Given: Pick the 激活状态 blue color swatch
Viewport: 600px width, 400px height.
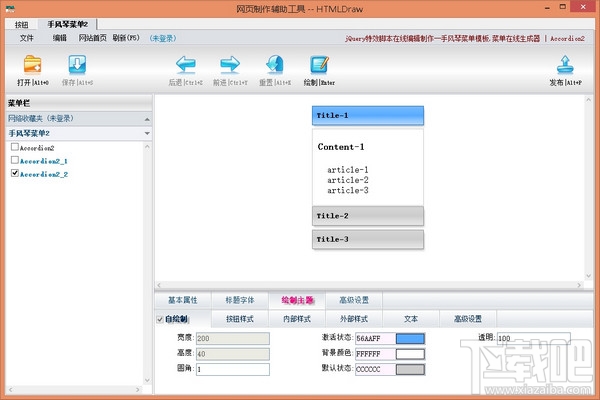Looking at the screenshot, I should pyautogui.click(x=410, y=338).
